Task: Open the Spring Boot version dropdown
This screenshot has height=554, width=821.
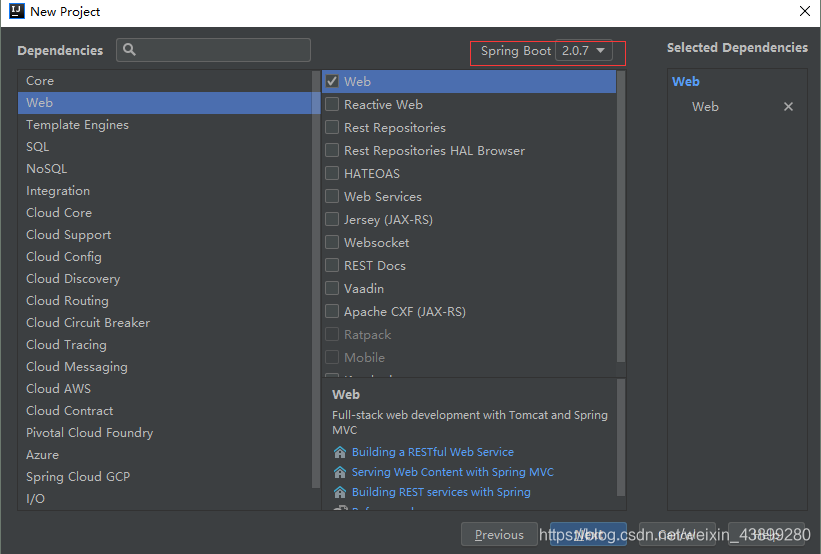Action: tap(583, 50)
